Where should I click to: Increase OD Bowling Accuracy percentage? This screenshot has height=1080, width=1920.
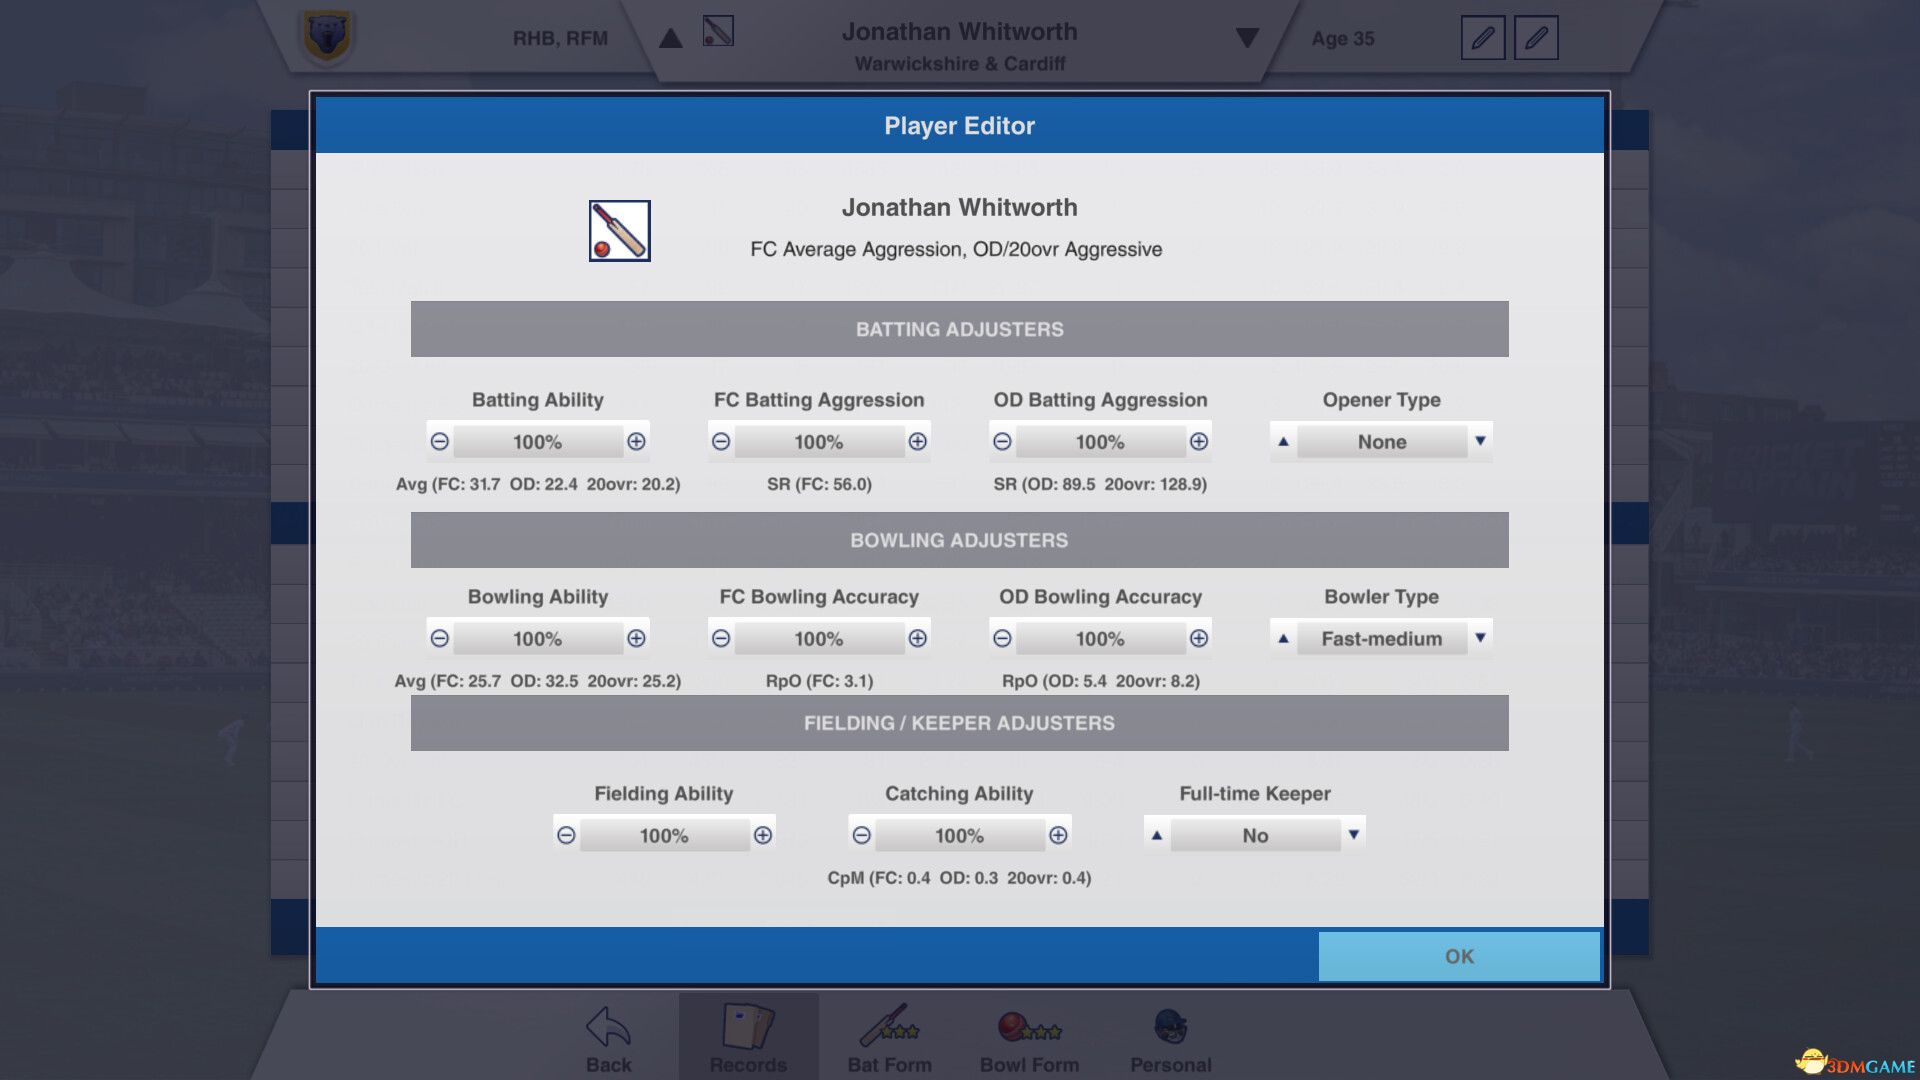[1200, 638]
